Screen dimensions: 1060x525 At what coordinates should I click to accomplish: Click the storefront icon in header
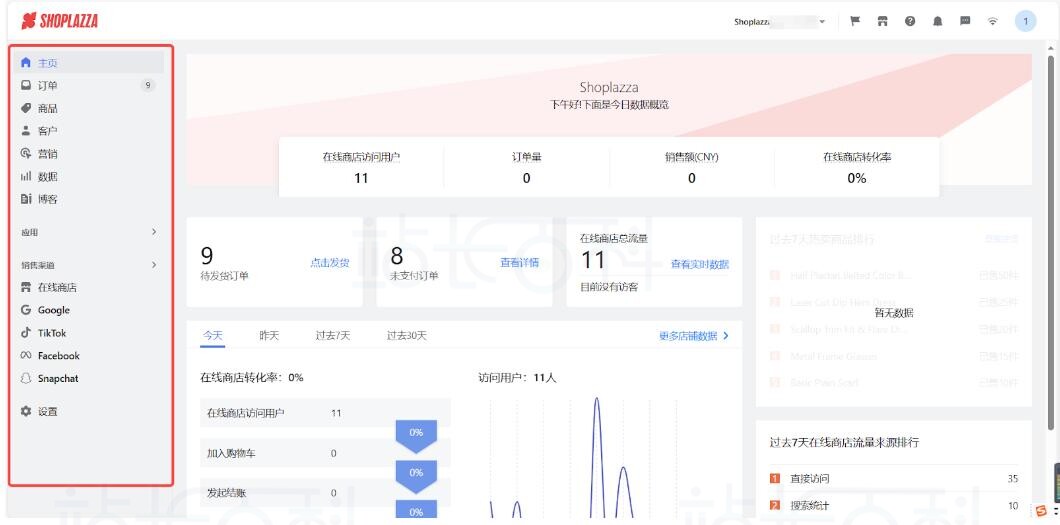[x=882, y=21]
